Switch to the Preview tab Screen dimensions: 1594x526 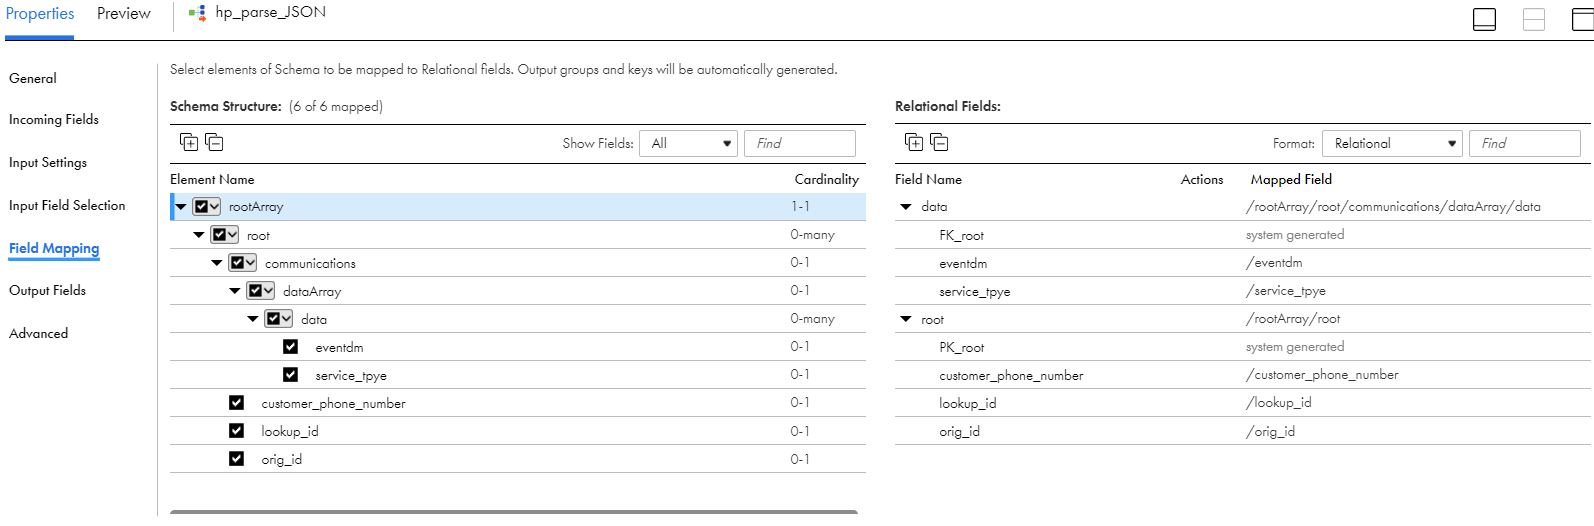pos(123,14)
